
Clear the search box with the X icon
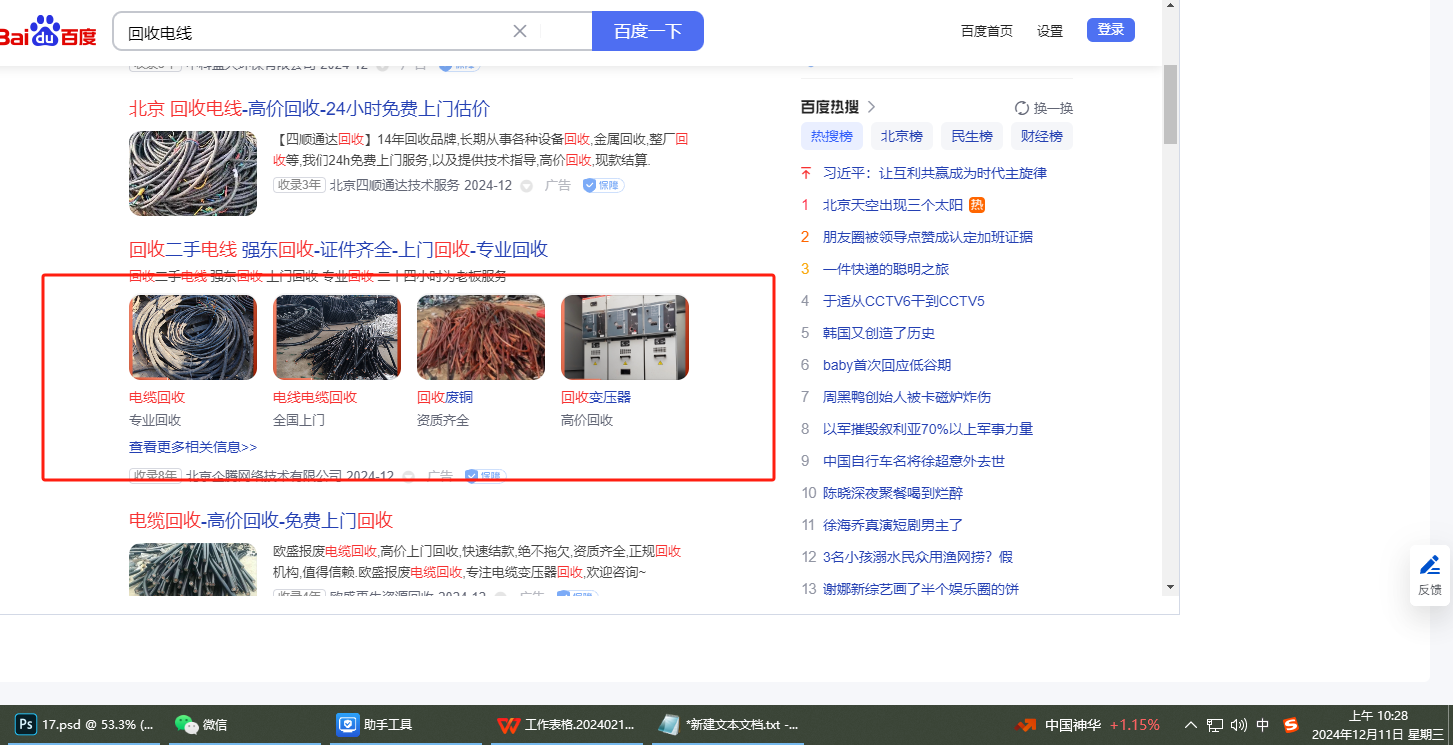tap(520, 31)
